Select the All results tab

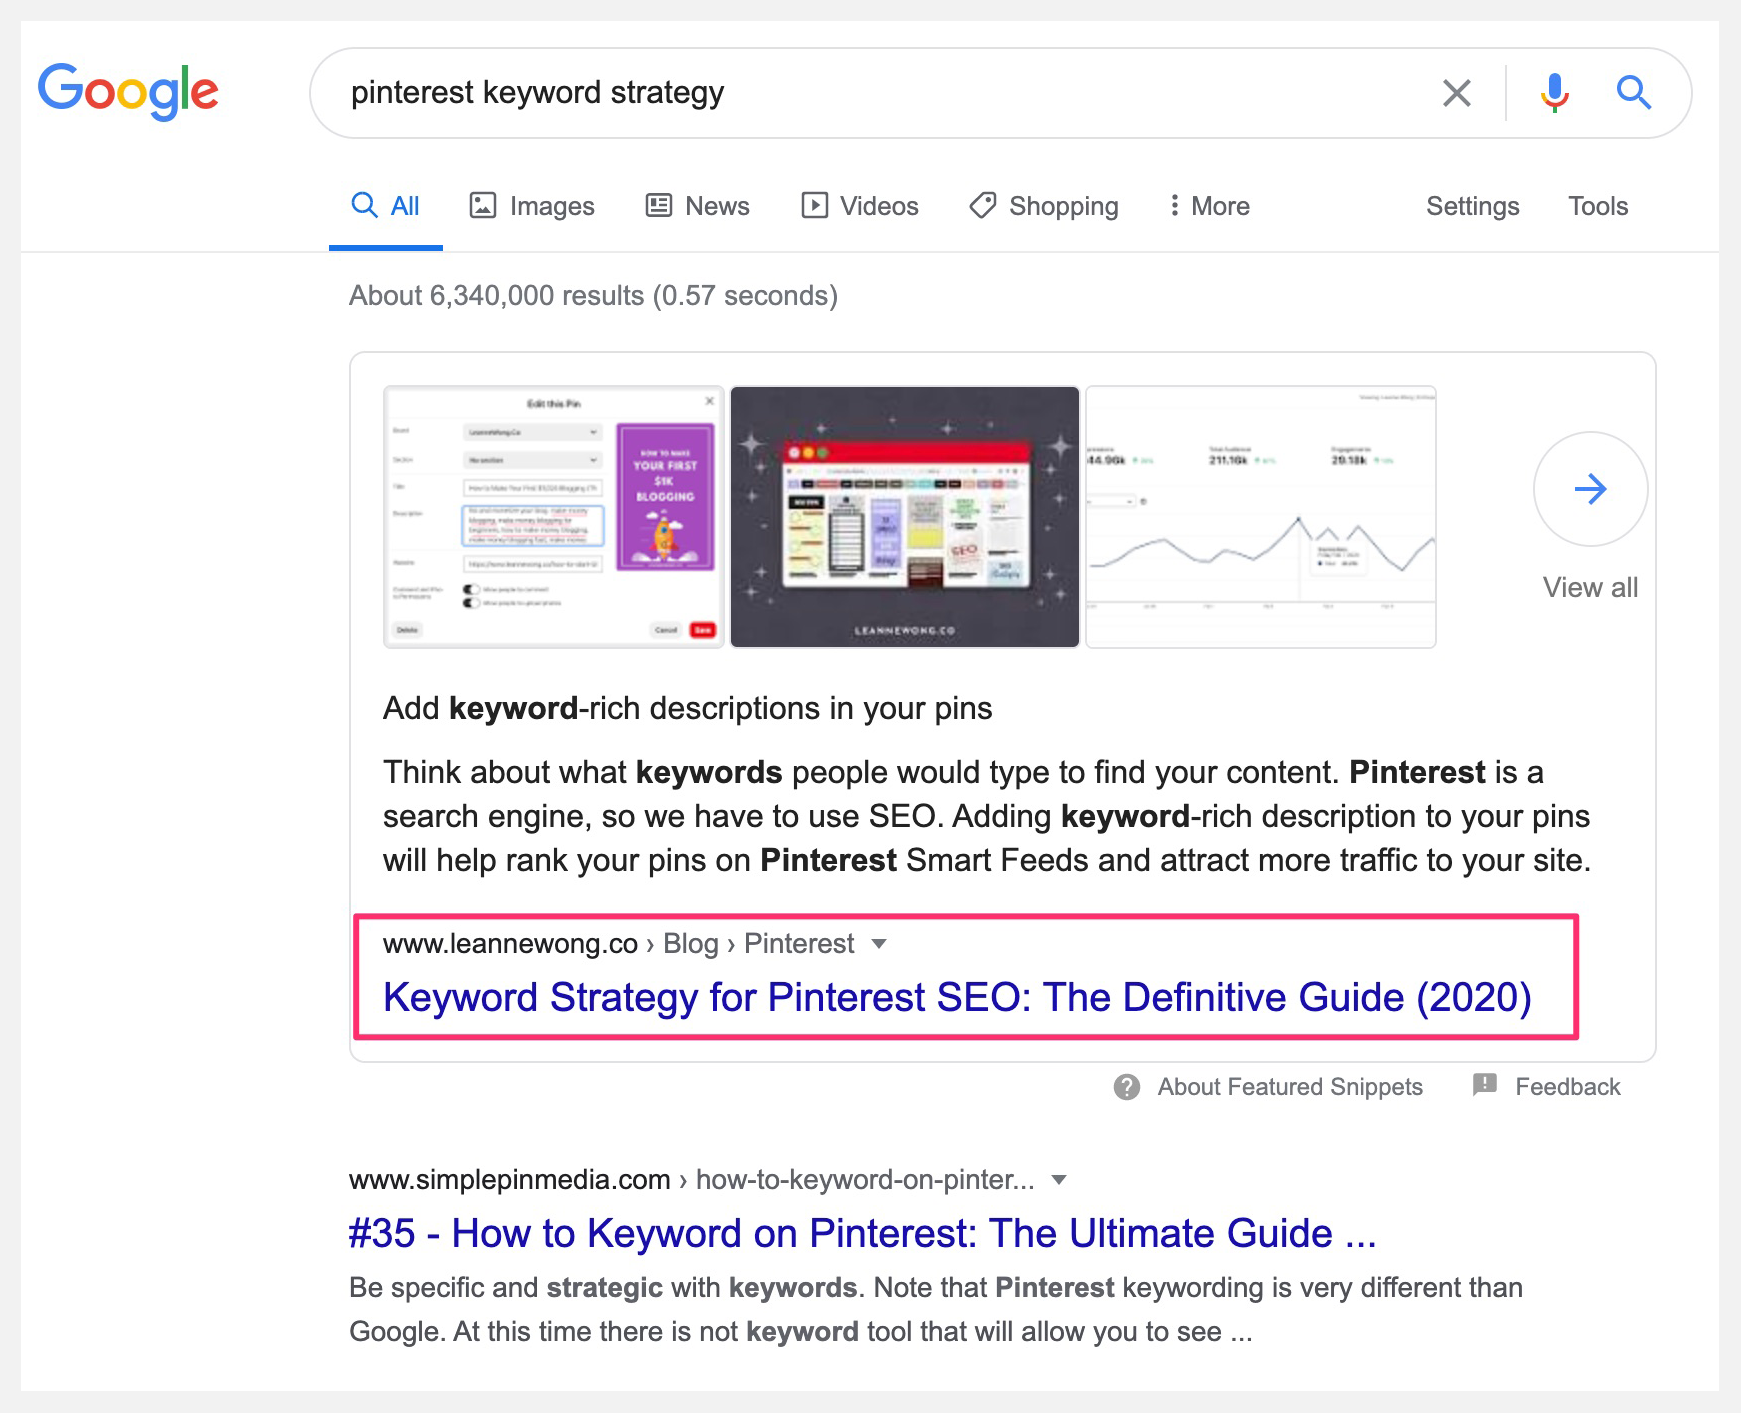click(386, 206)
